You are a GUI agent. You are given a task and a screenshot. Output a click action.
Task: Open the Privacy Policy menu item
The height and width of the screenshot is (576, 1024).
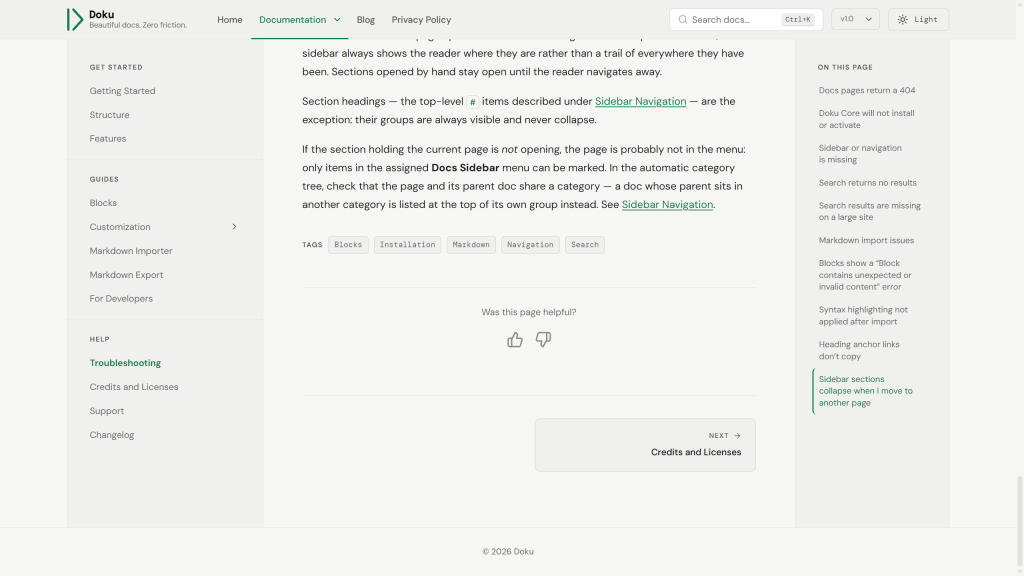pos(421,20)
